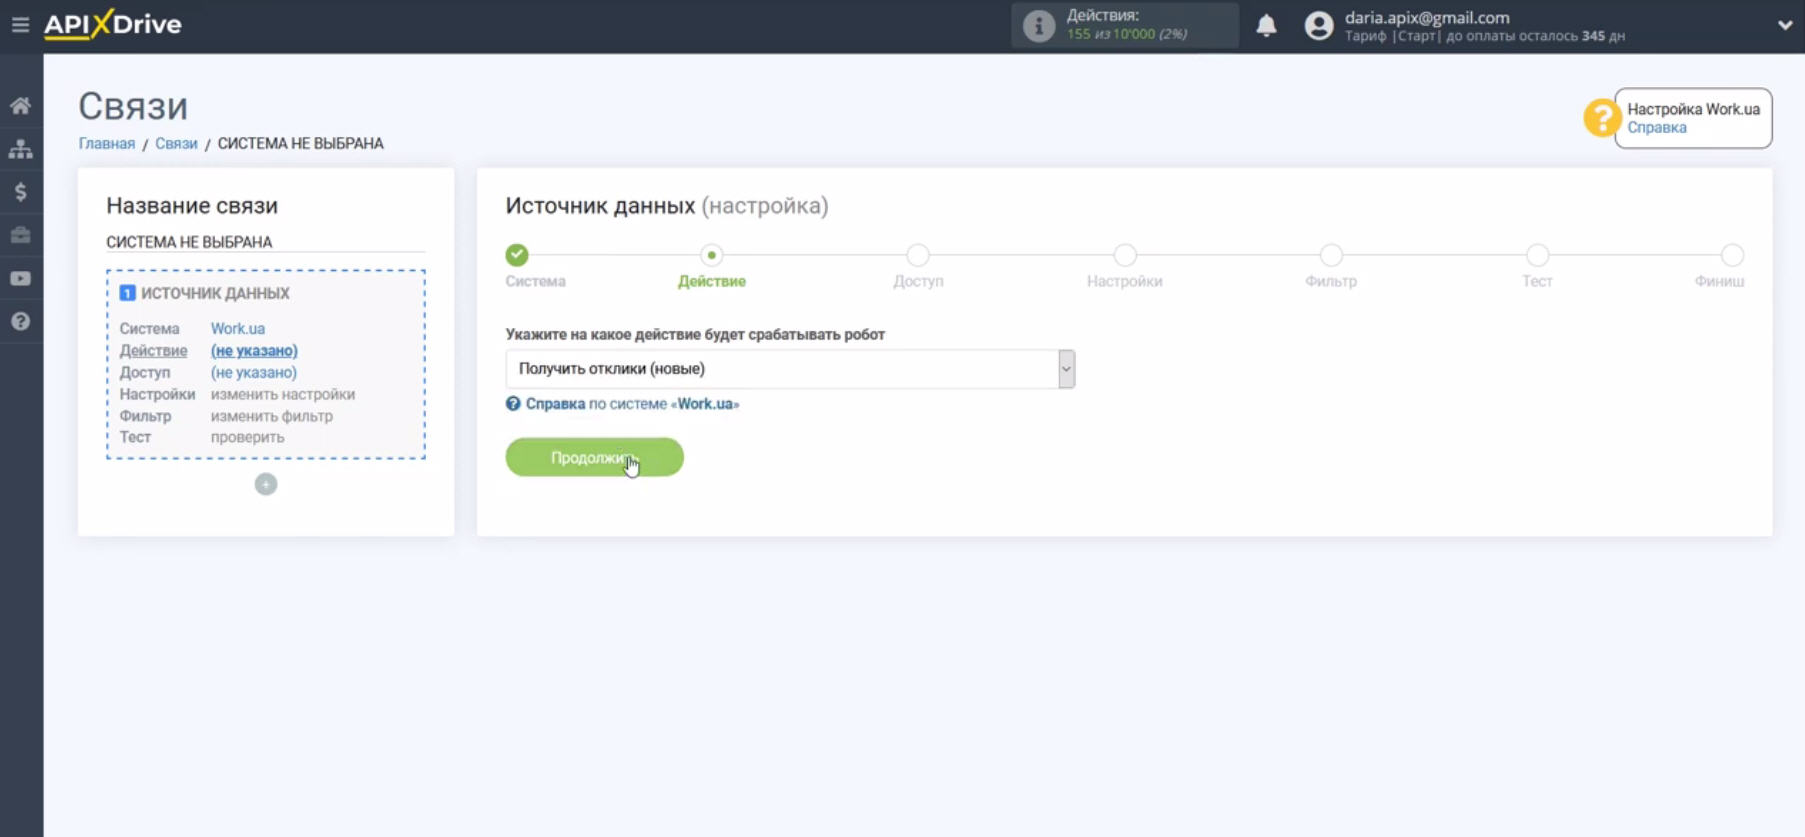The width and height of the screenshot is (1805, 837).
Task: Select the Финиш step circle
Action: coord(1732,255)
